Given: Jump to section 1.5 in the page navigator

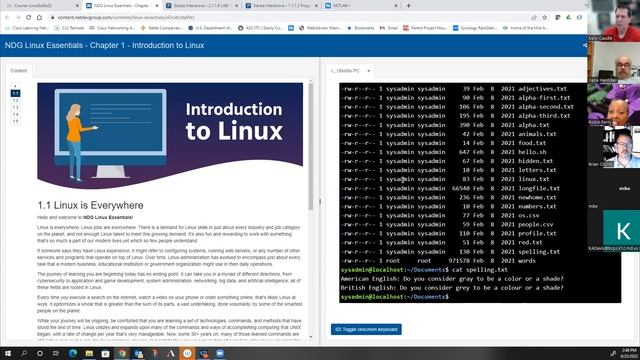Looking at the screenshot, I should tap(15, 121).
